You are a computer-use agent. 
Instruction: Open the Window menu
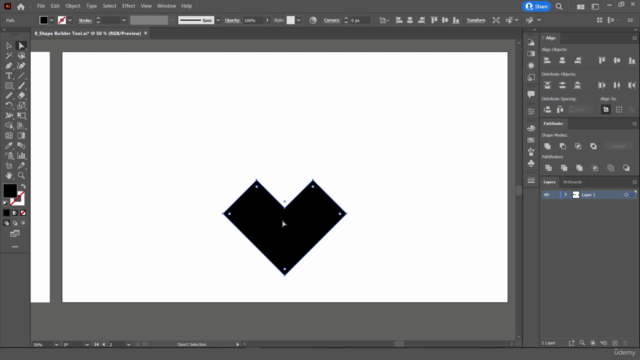coord(166,6)
